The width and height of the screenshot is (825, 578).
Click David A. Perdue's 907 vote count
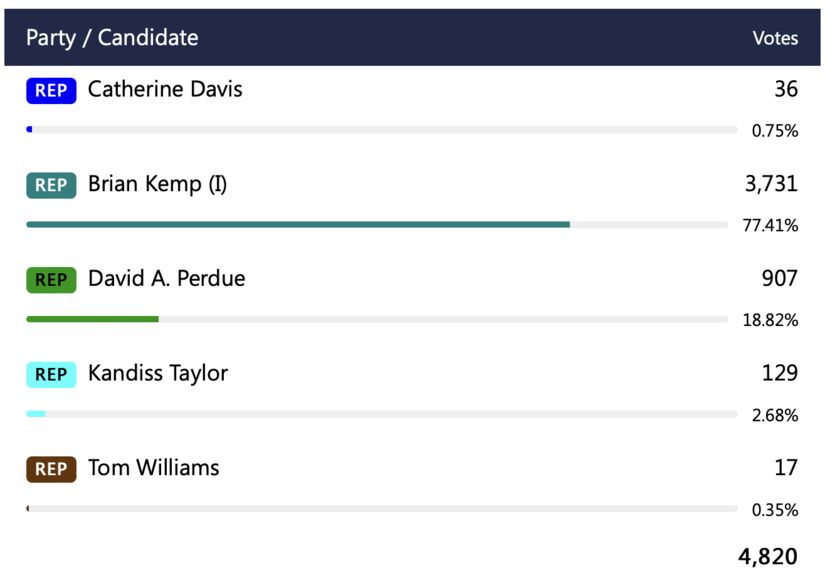point(779,279)
